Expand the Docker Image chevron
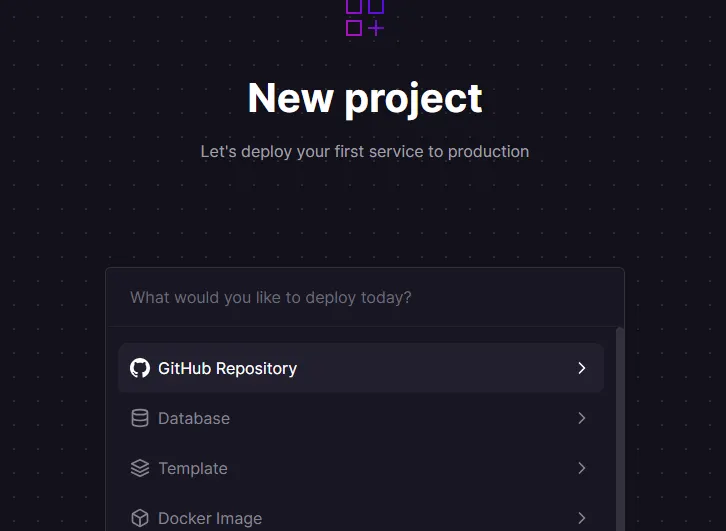 [582, 518]
